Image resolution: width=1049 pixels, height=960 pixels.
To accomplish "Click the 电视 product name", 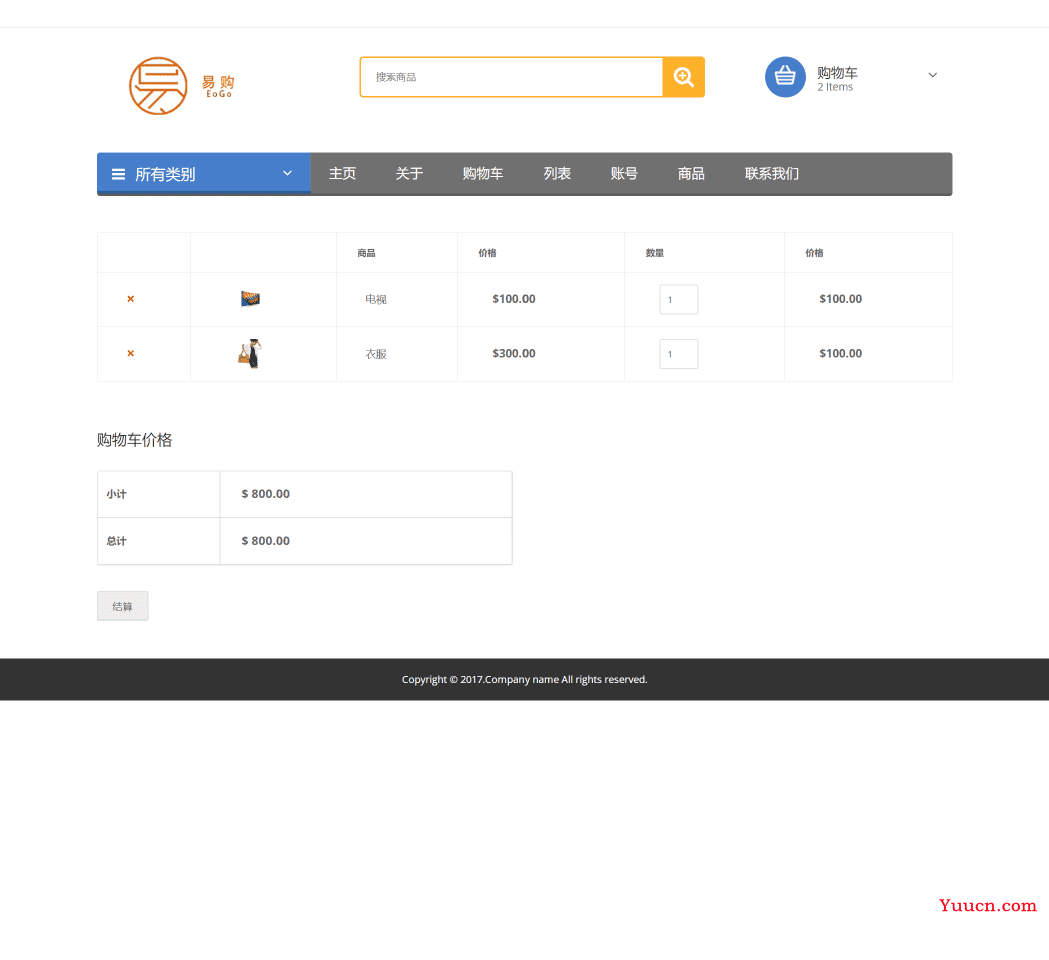I will click(x=376, y=299).
